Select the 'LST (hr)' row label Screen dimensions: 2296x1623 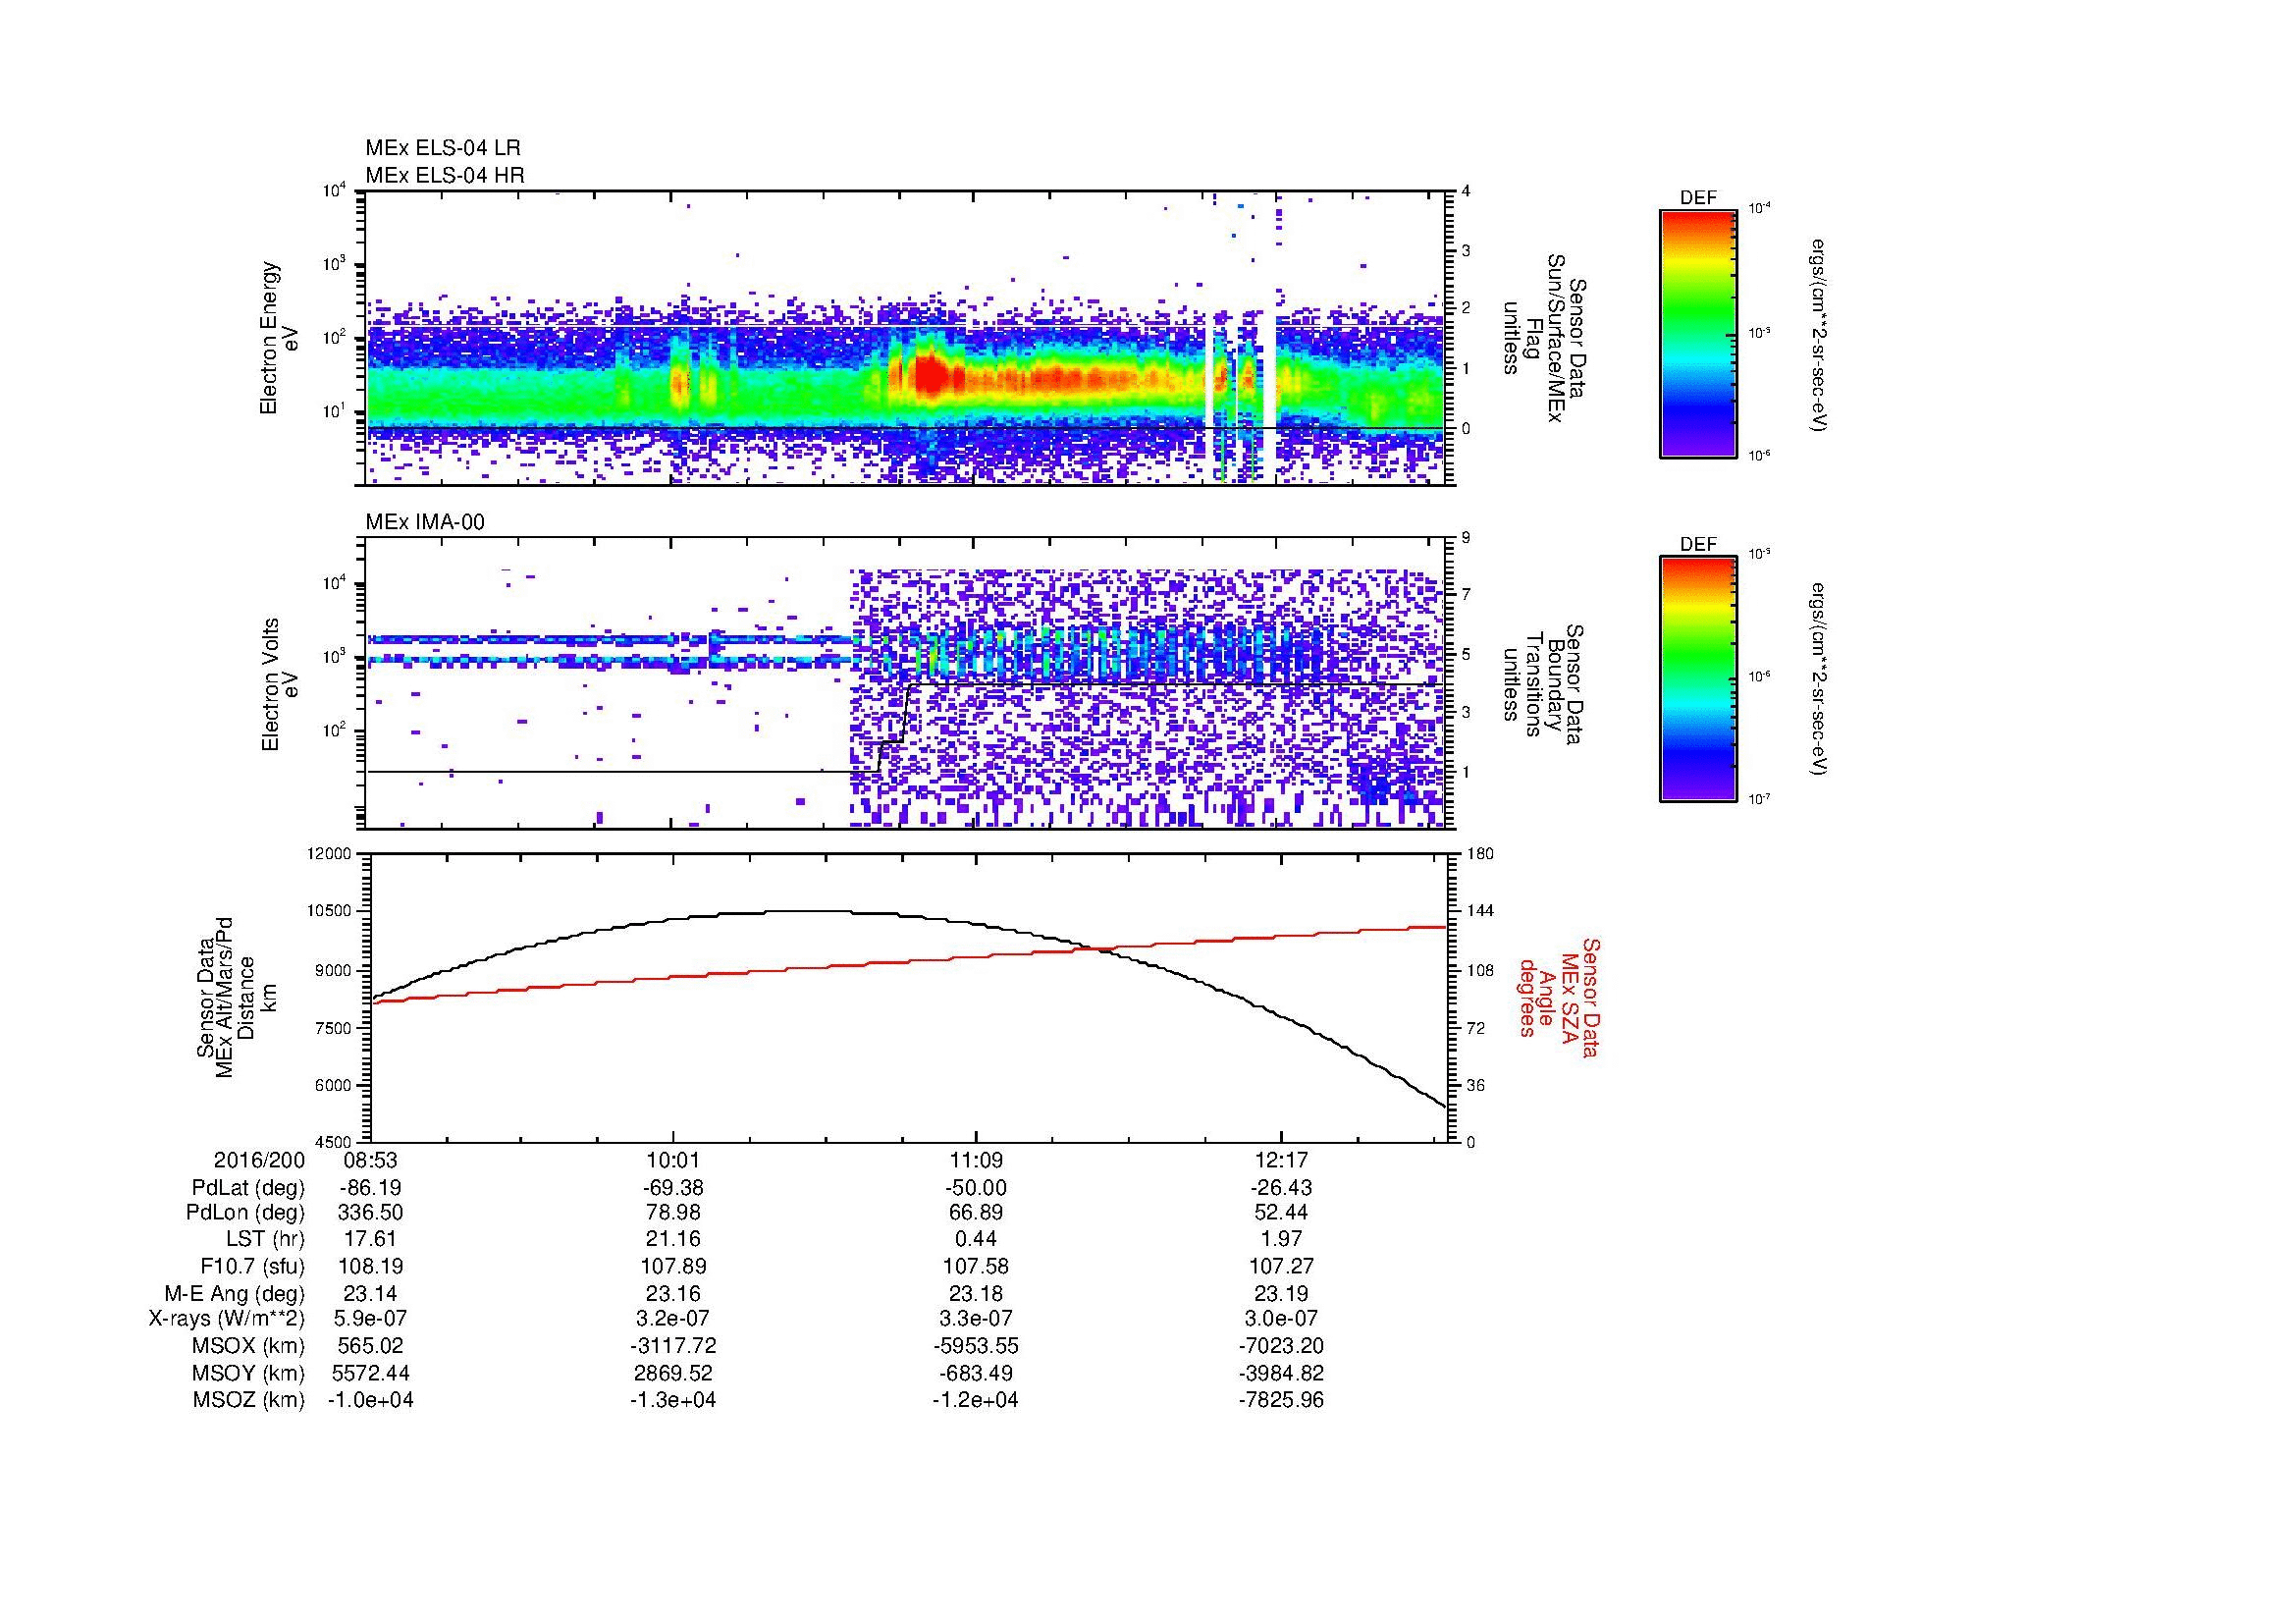(x=266, y=1240)
